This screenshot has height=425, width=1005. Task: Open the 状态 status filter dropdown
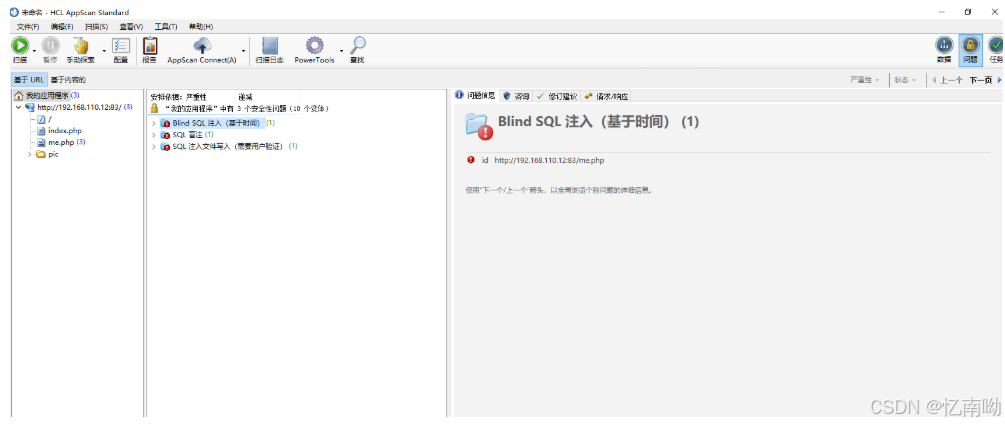pyautogui.click(x=906, y=80)
